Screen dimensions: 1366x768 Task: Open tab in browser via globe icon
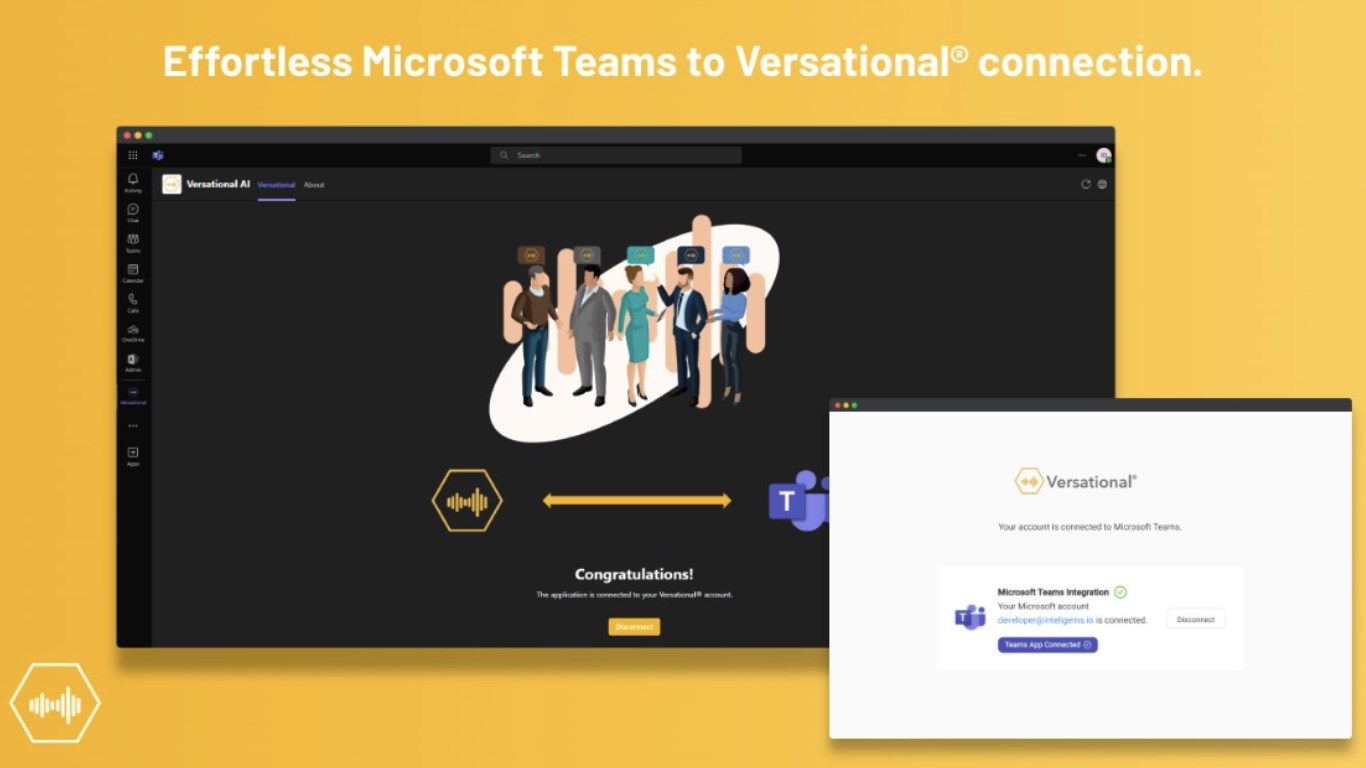pos(1102,184)
